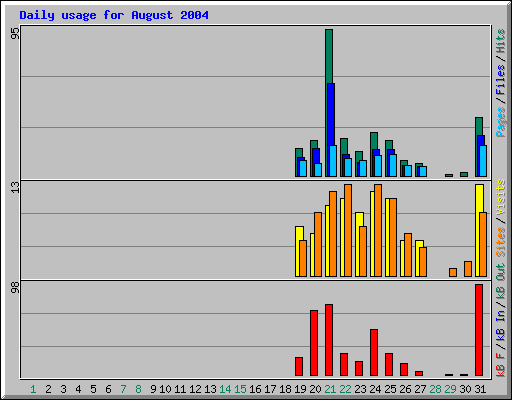Select day '2' on the x-axis
This screenshot has width=512, height=400.
[48, 389]
